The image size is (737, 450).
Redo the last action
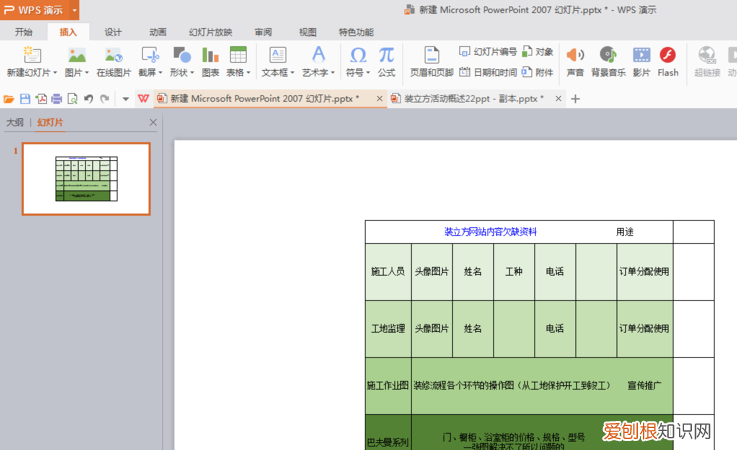[104, 99]
